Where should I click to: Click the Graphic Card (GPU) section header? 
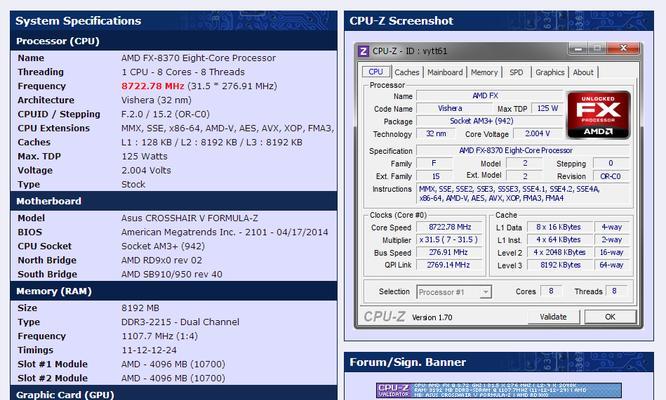tap(65, 394)
